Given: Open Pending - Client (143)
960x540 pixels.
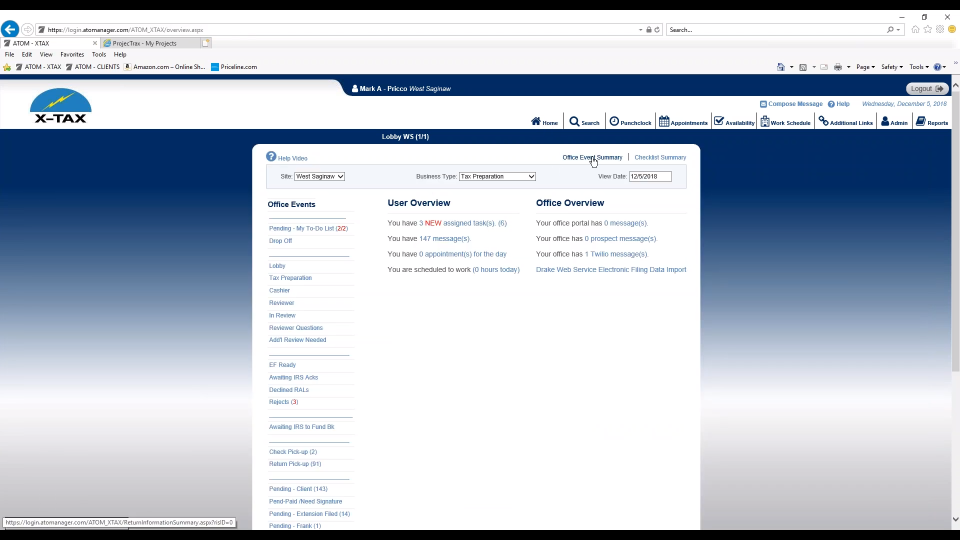Looking at the screenshot, I should 298,489.
